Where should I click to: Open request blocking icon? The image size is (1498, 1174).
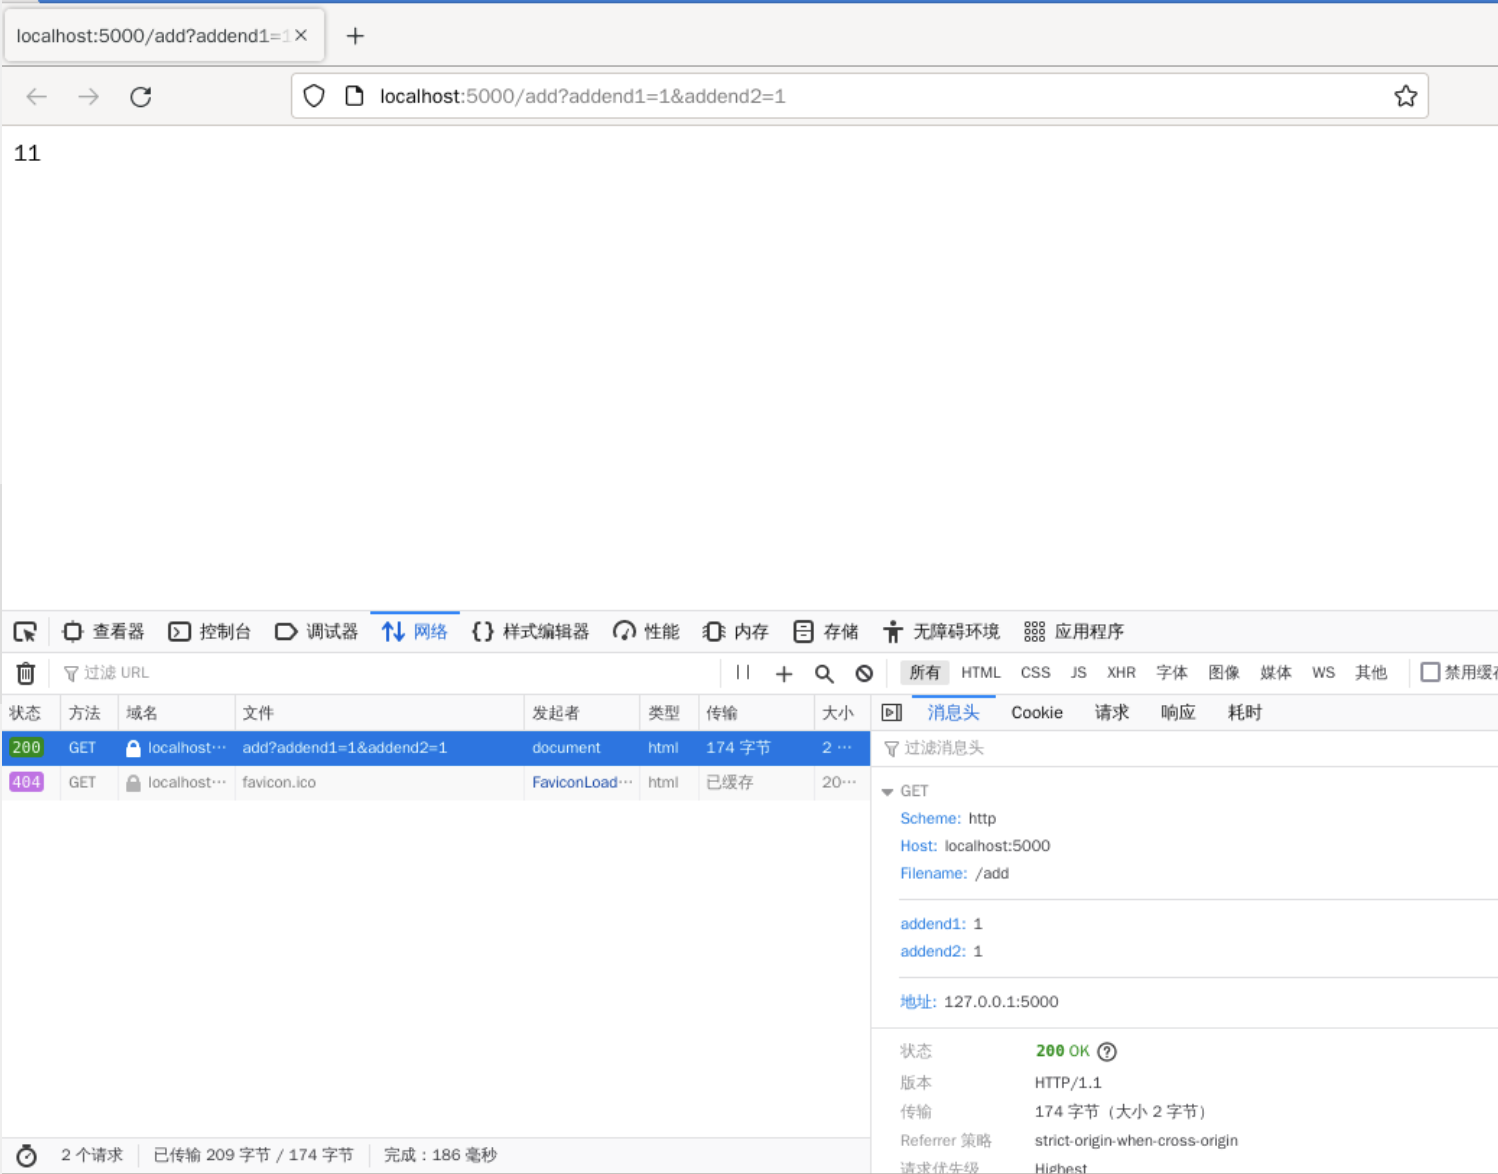coord(864,674)
